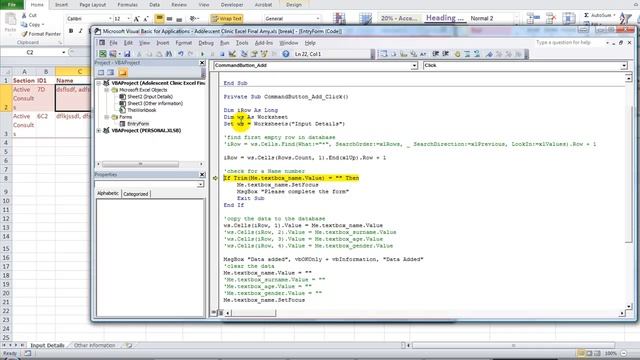Switch code pane to Full Module View button
Screen dimensions: 640x360
tap(220, 313)
